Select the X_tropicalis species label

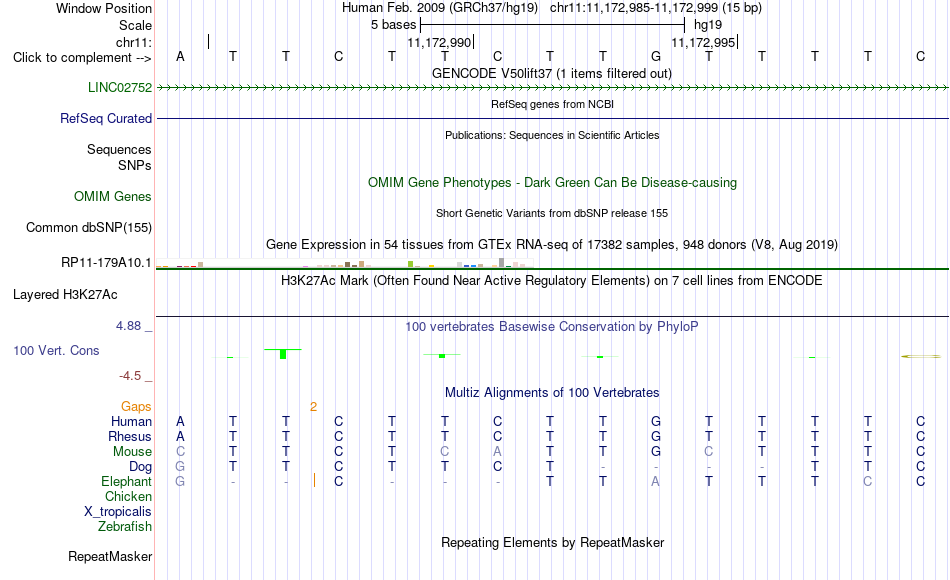[x=118, y=512]
